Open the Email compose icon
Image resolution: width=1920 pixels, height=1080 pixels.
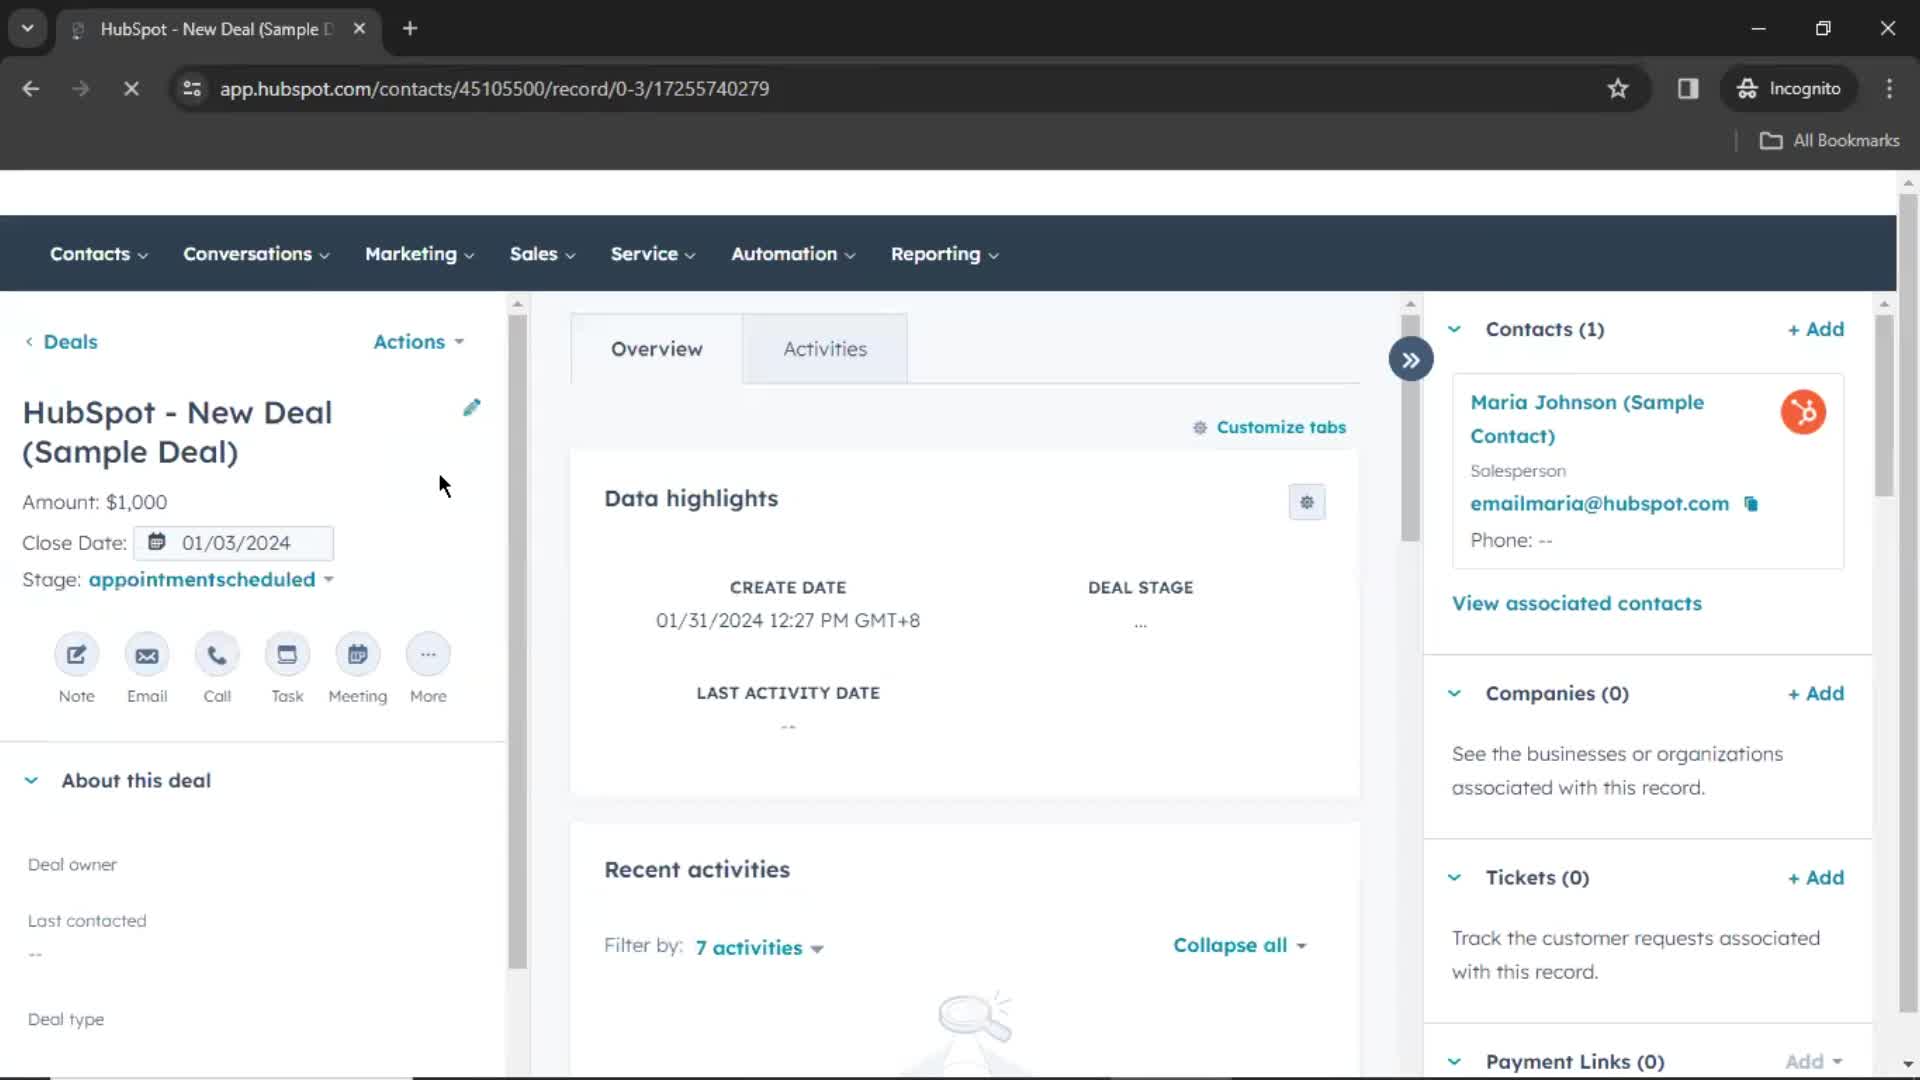click(147, 655)
